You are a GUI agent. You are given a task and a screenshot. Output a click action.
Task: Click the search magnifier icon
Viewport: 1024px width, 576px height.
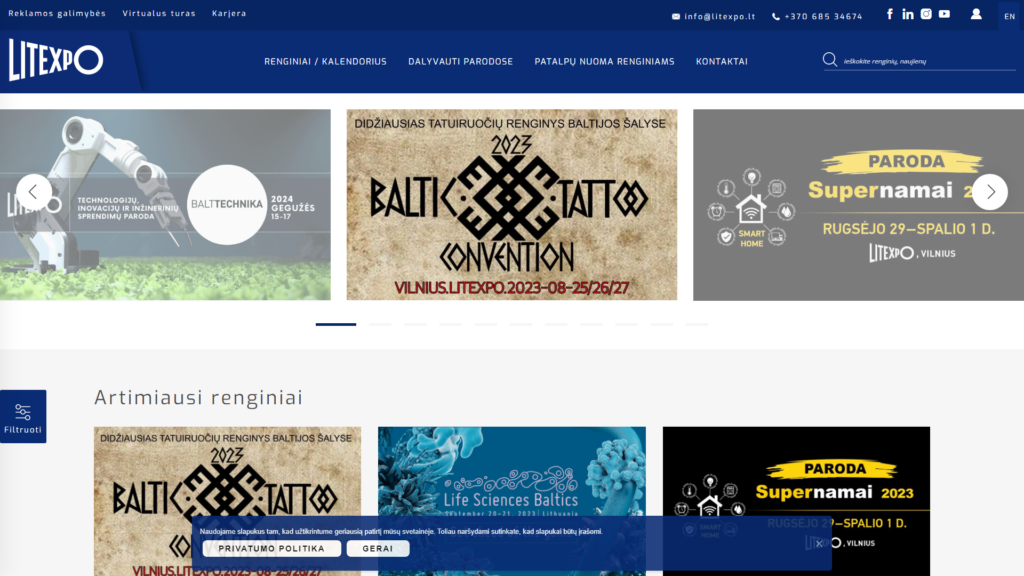[x=830, y=60]
